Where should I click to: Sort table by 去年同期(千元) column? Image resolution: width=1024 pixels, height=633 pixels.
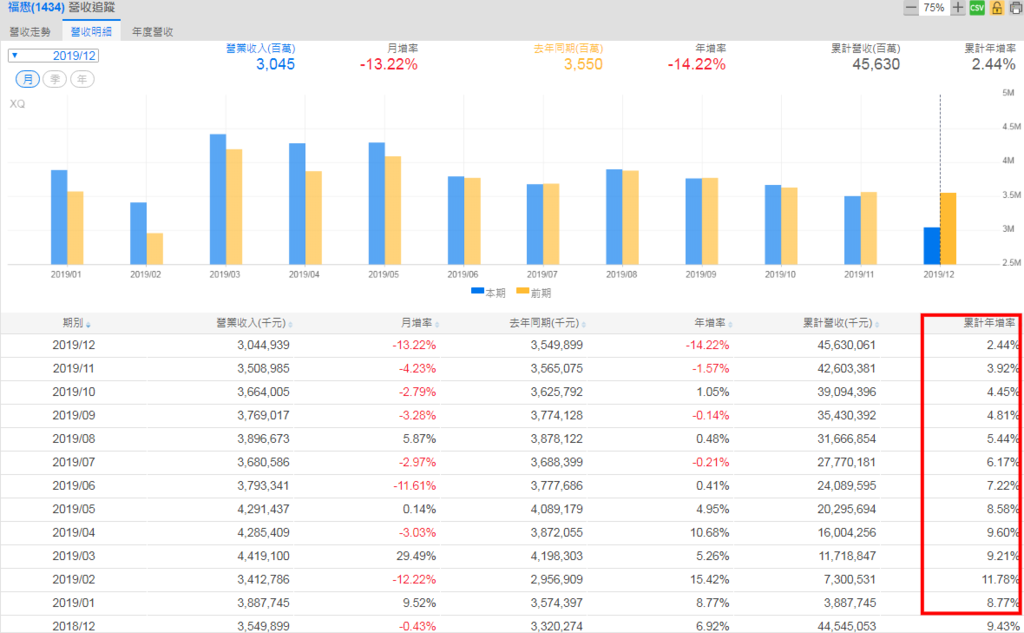(547, 323)
